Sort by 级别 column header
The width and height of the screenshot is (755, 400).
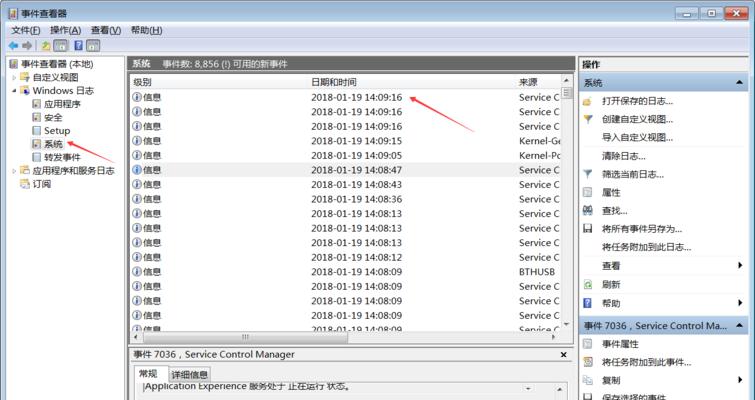[x=143, y=82]
